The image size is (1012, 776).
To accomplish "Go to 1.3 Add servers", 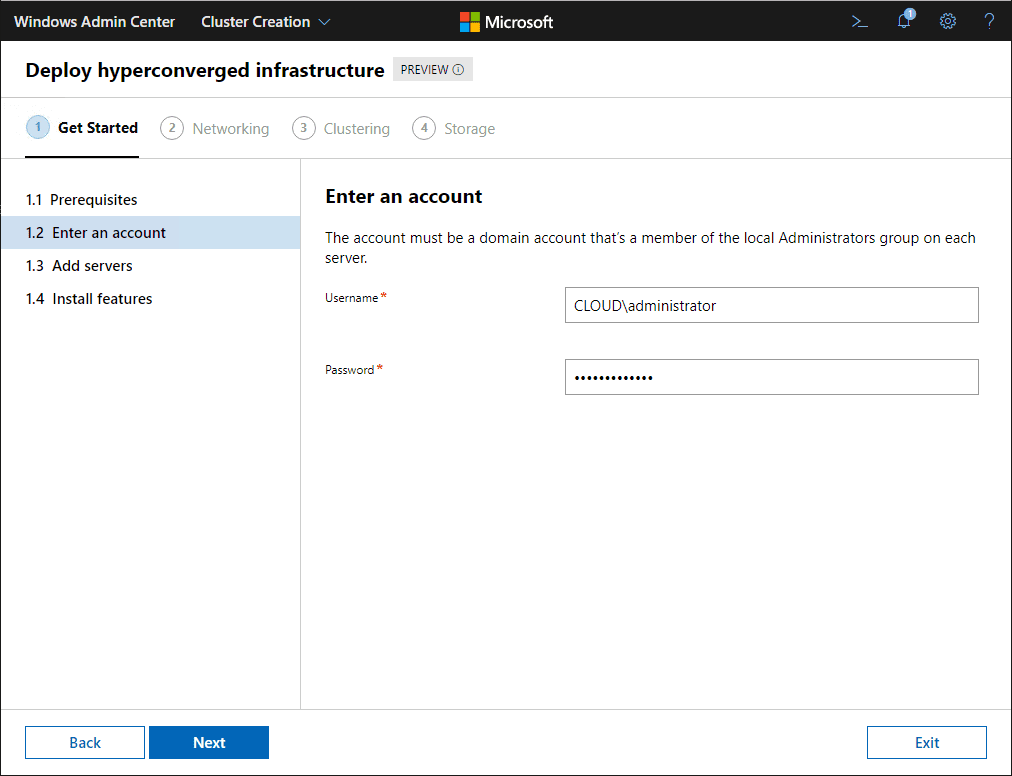I will [92, 266].
